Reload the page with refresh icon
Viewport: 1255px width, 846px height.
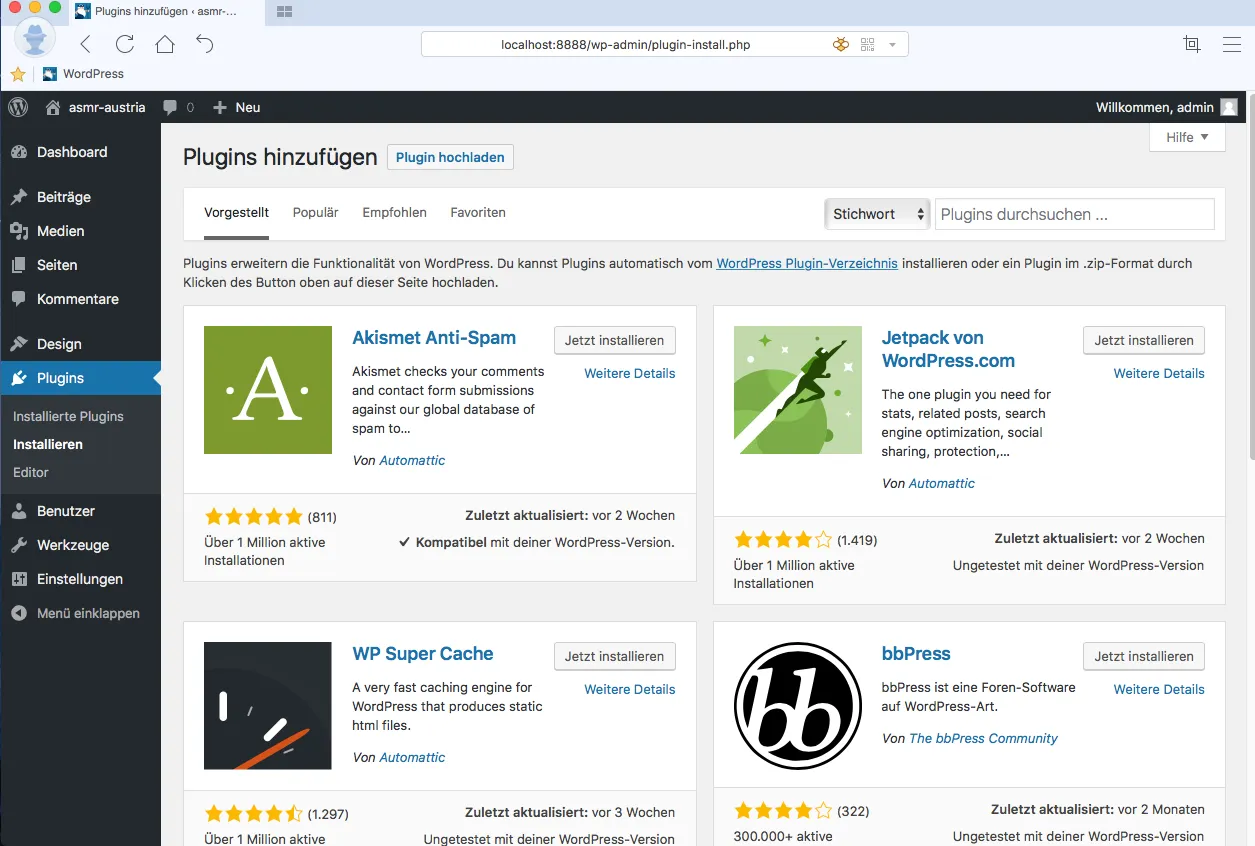point(125,44)
